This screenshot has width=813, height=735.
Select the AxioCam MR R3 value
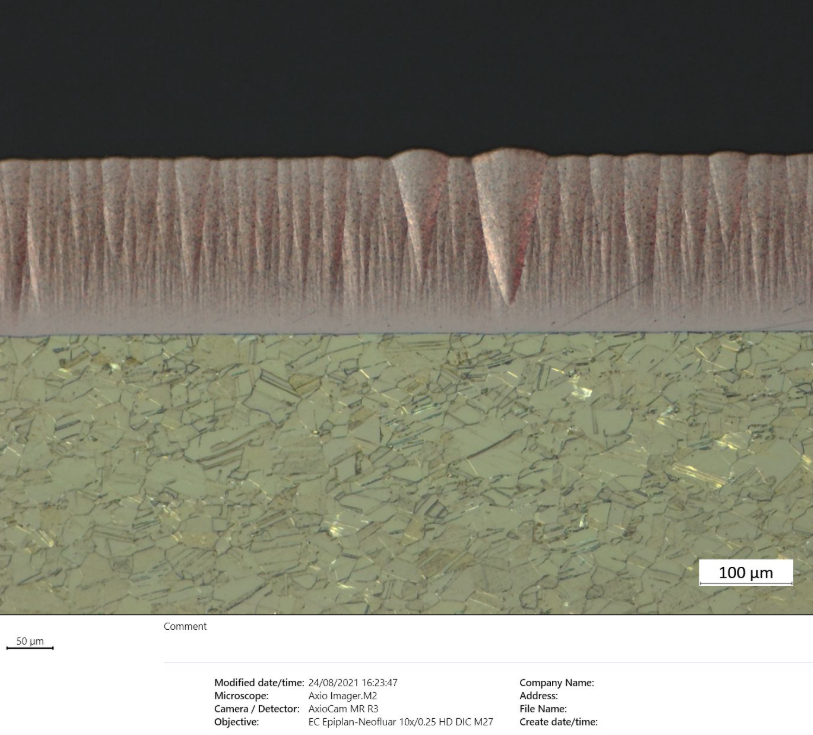344,709
